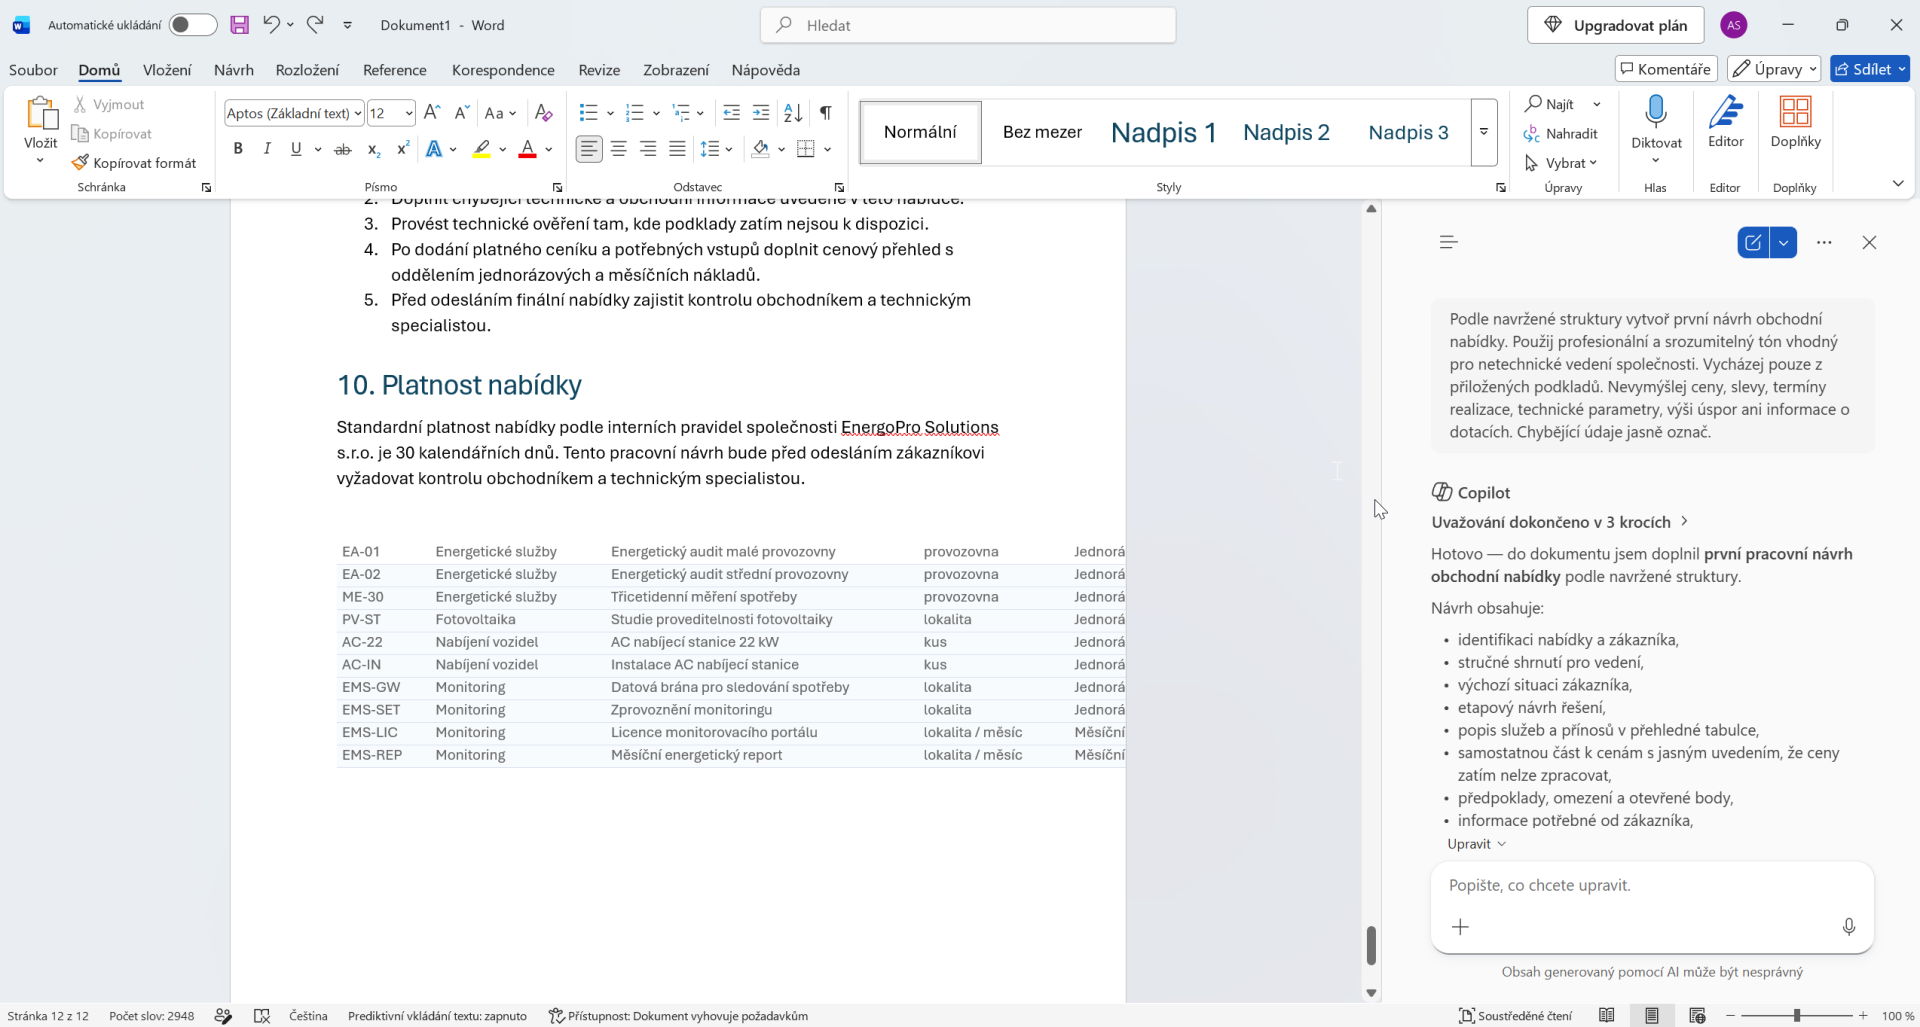Expand Uvažování dokončeno v 3 krocích
Viewport: 1920px width, 1027px height.
point(1559,522)
